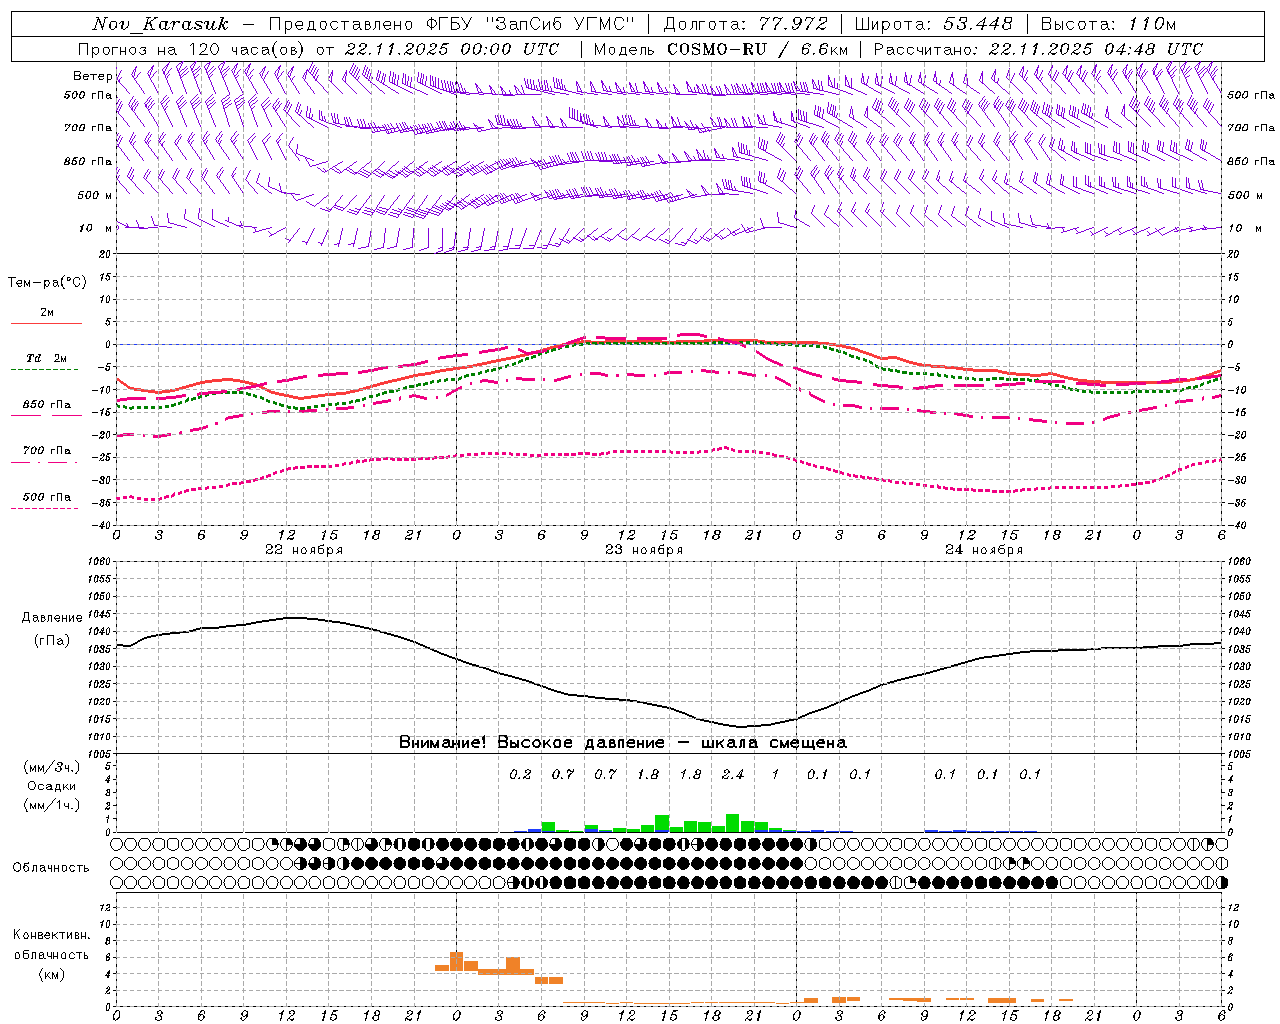Click the lowest point of pressure curve

741,726
